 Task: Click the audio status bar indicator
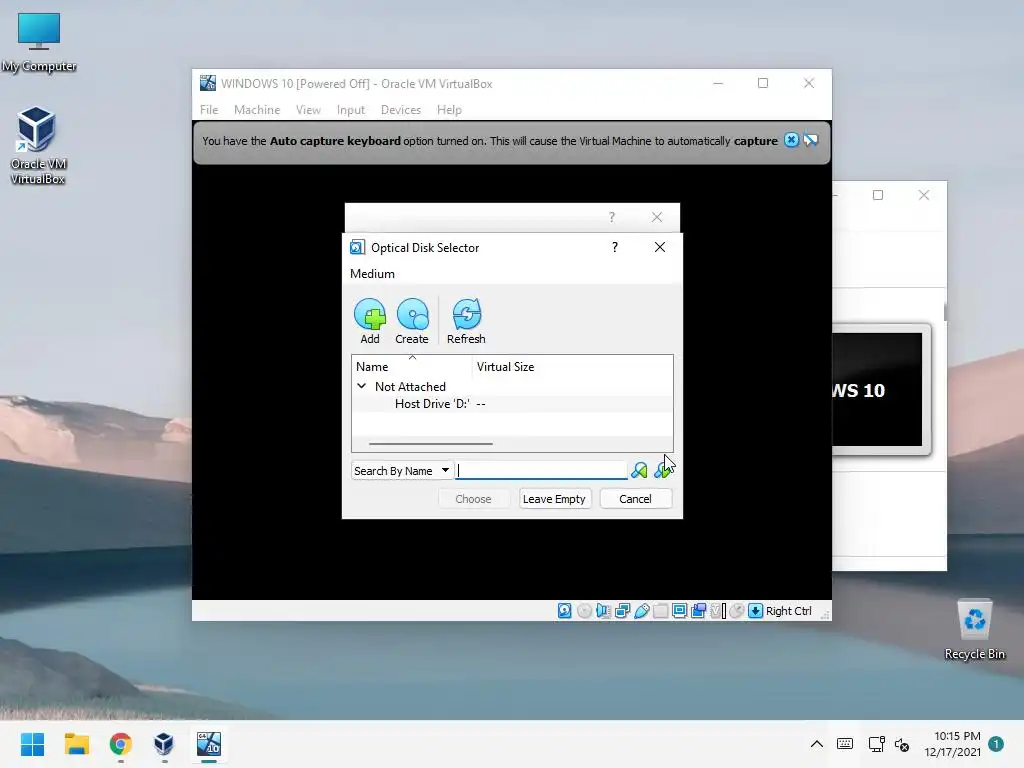click(x=603, y=611)
